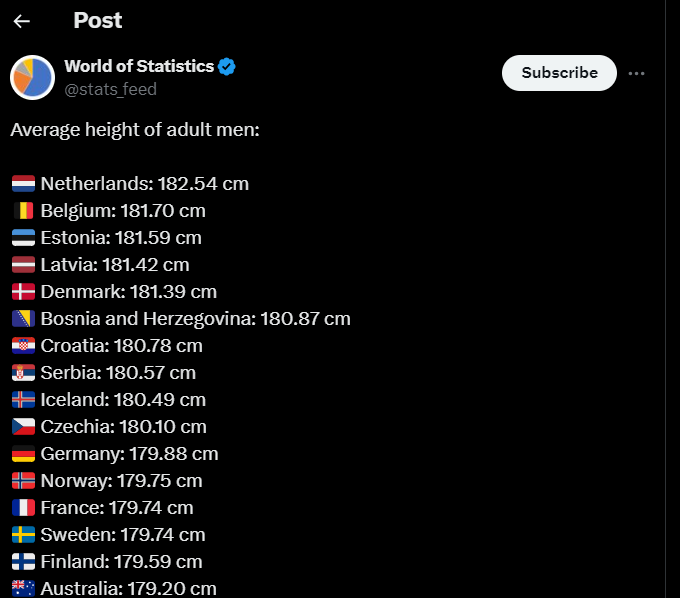The image size is (680, 598).
Task: Click the World of Statistics profile avatar
Action: [x=32, y=77]
